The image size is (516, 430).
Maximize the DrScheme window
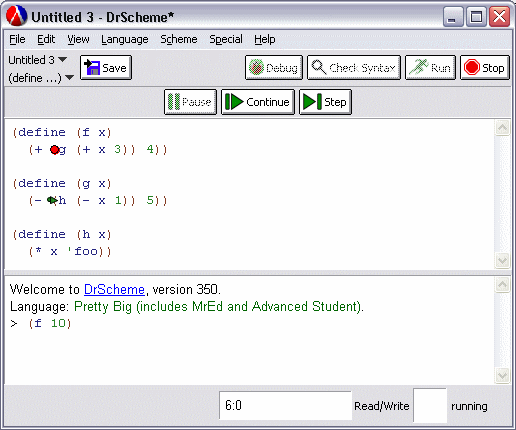(476, 17)
